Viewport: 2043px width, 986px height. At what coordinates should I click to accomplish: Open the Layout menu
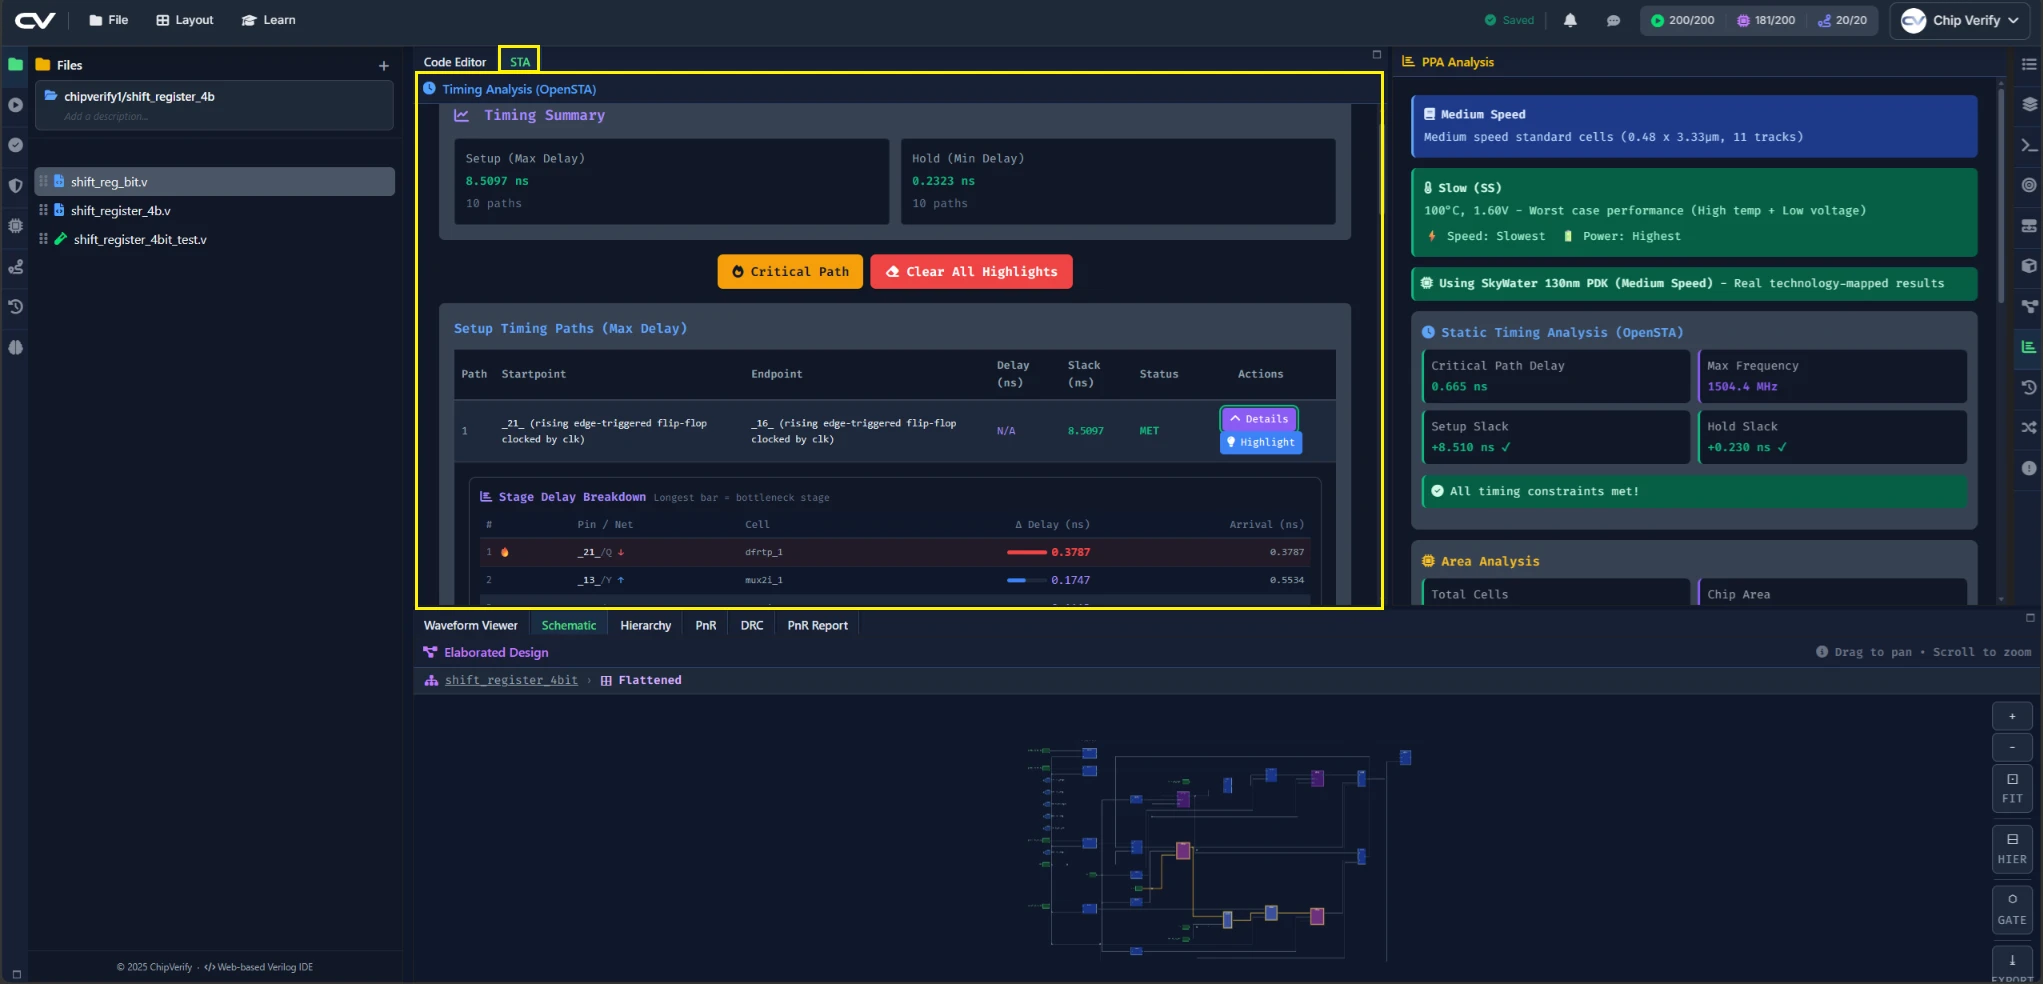pyautogui.click(x=185, y=20)
